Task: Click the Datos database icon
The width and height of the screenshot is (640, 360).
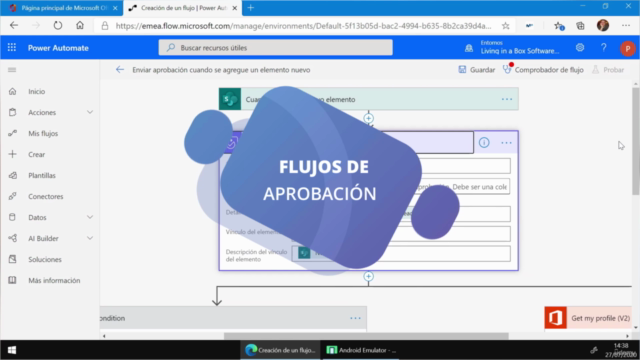Action: (x=12, y=217)
